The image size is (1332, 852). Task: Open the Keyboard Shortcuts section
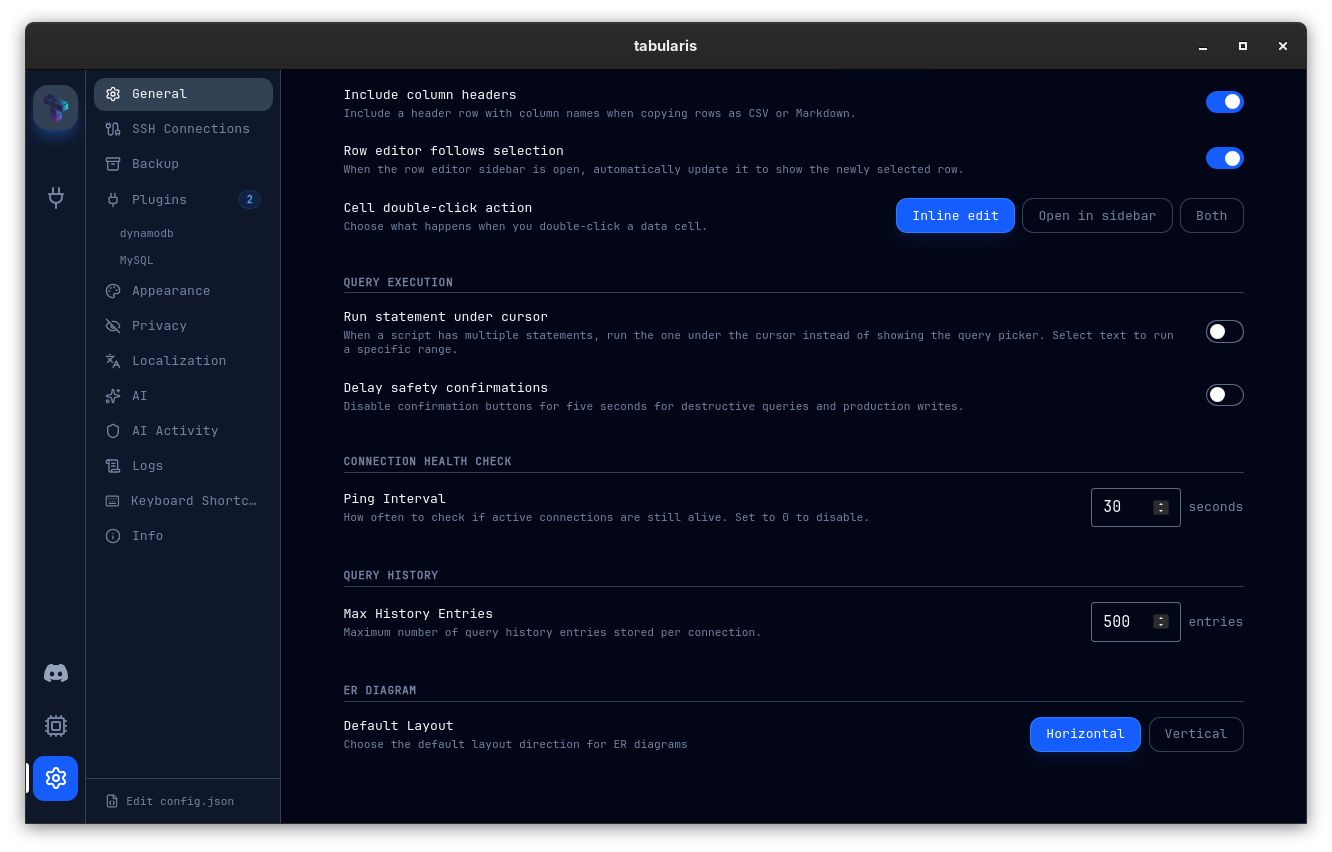pyautogui.click(x=183, y=501)
